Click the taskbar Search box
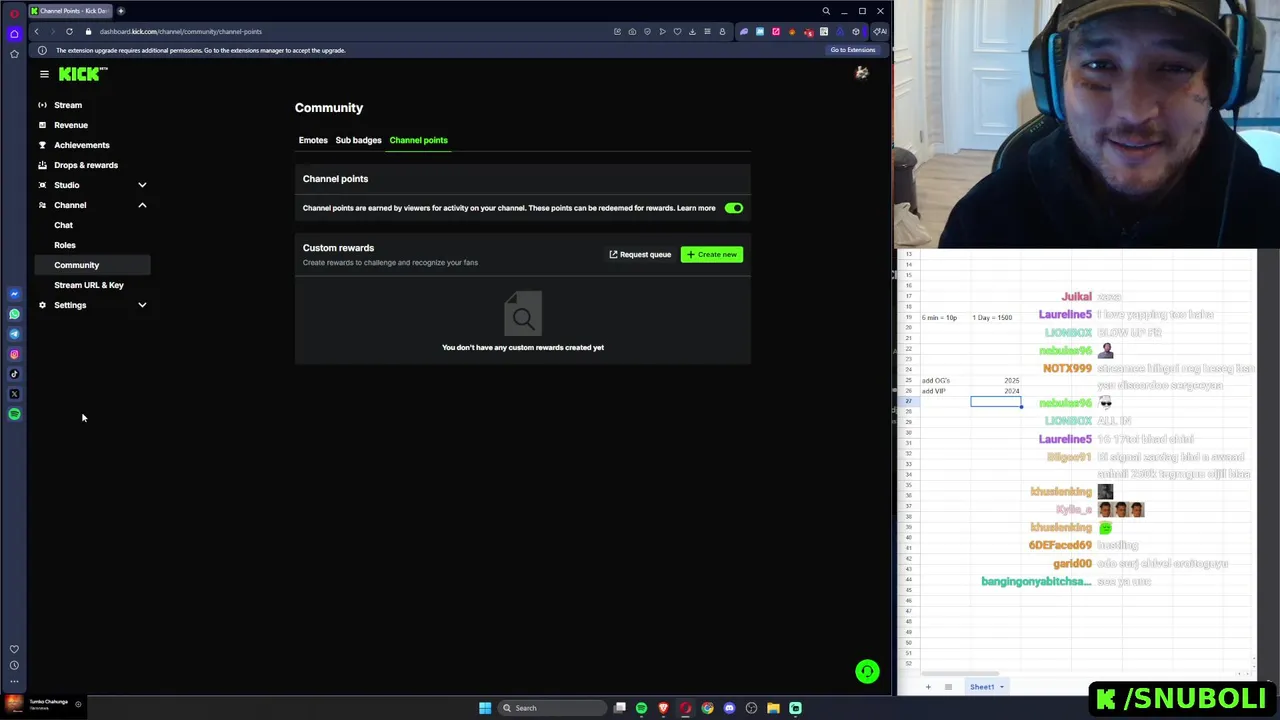 click(x=554, y=708)
